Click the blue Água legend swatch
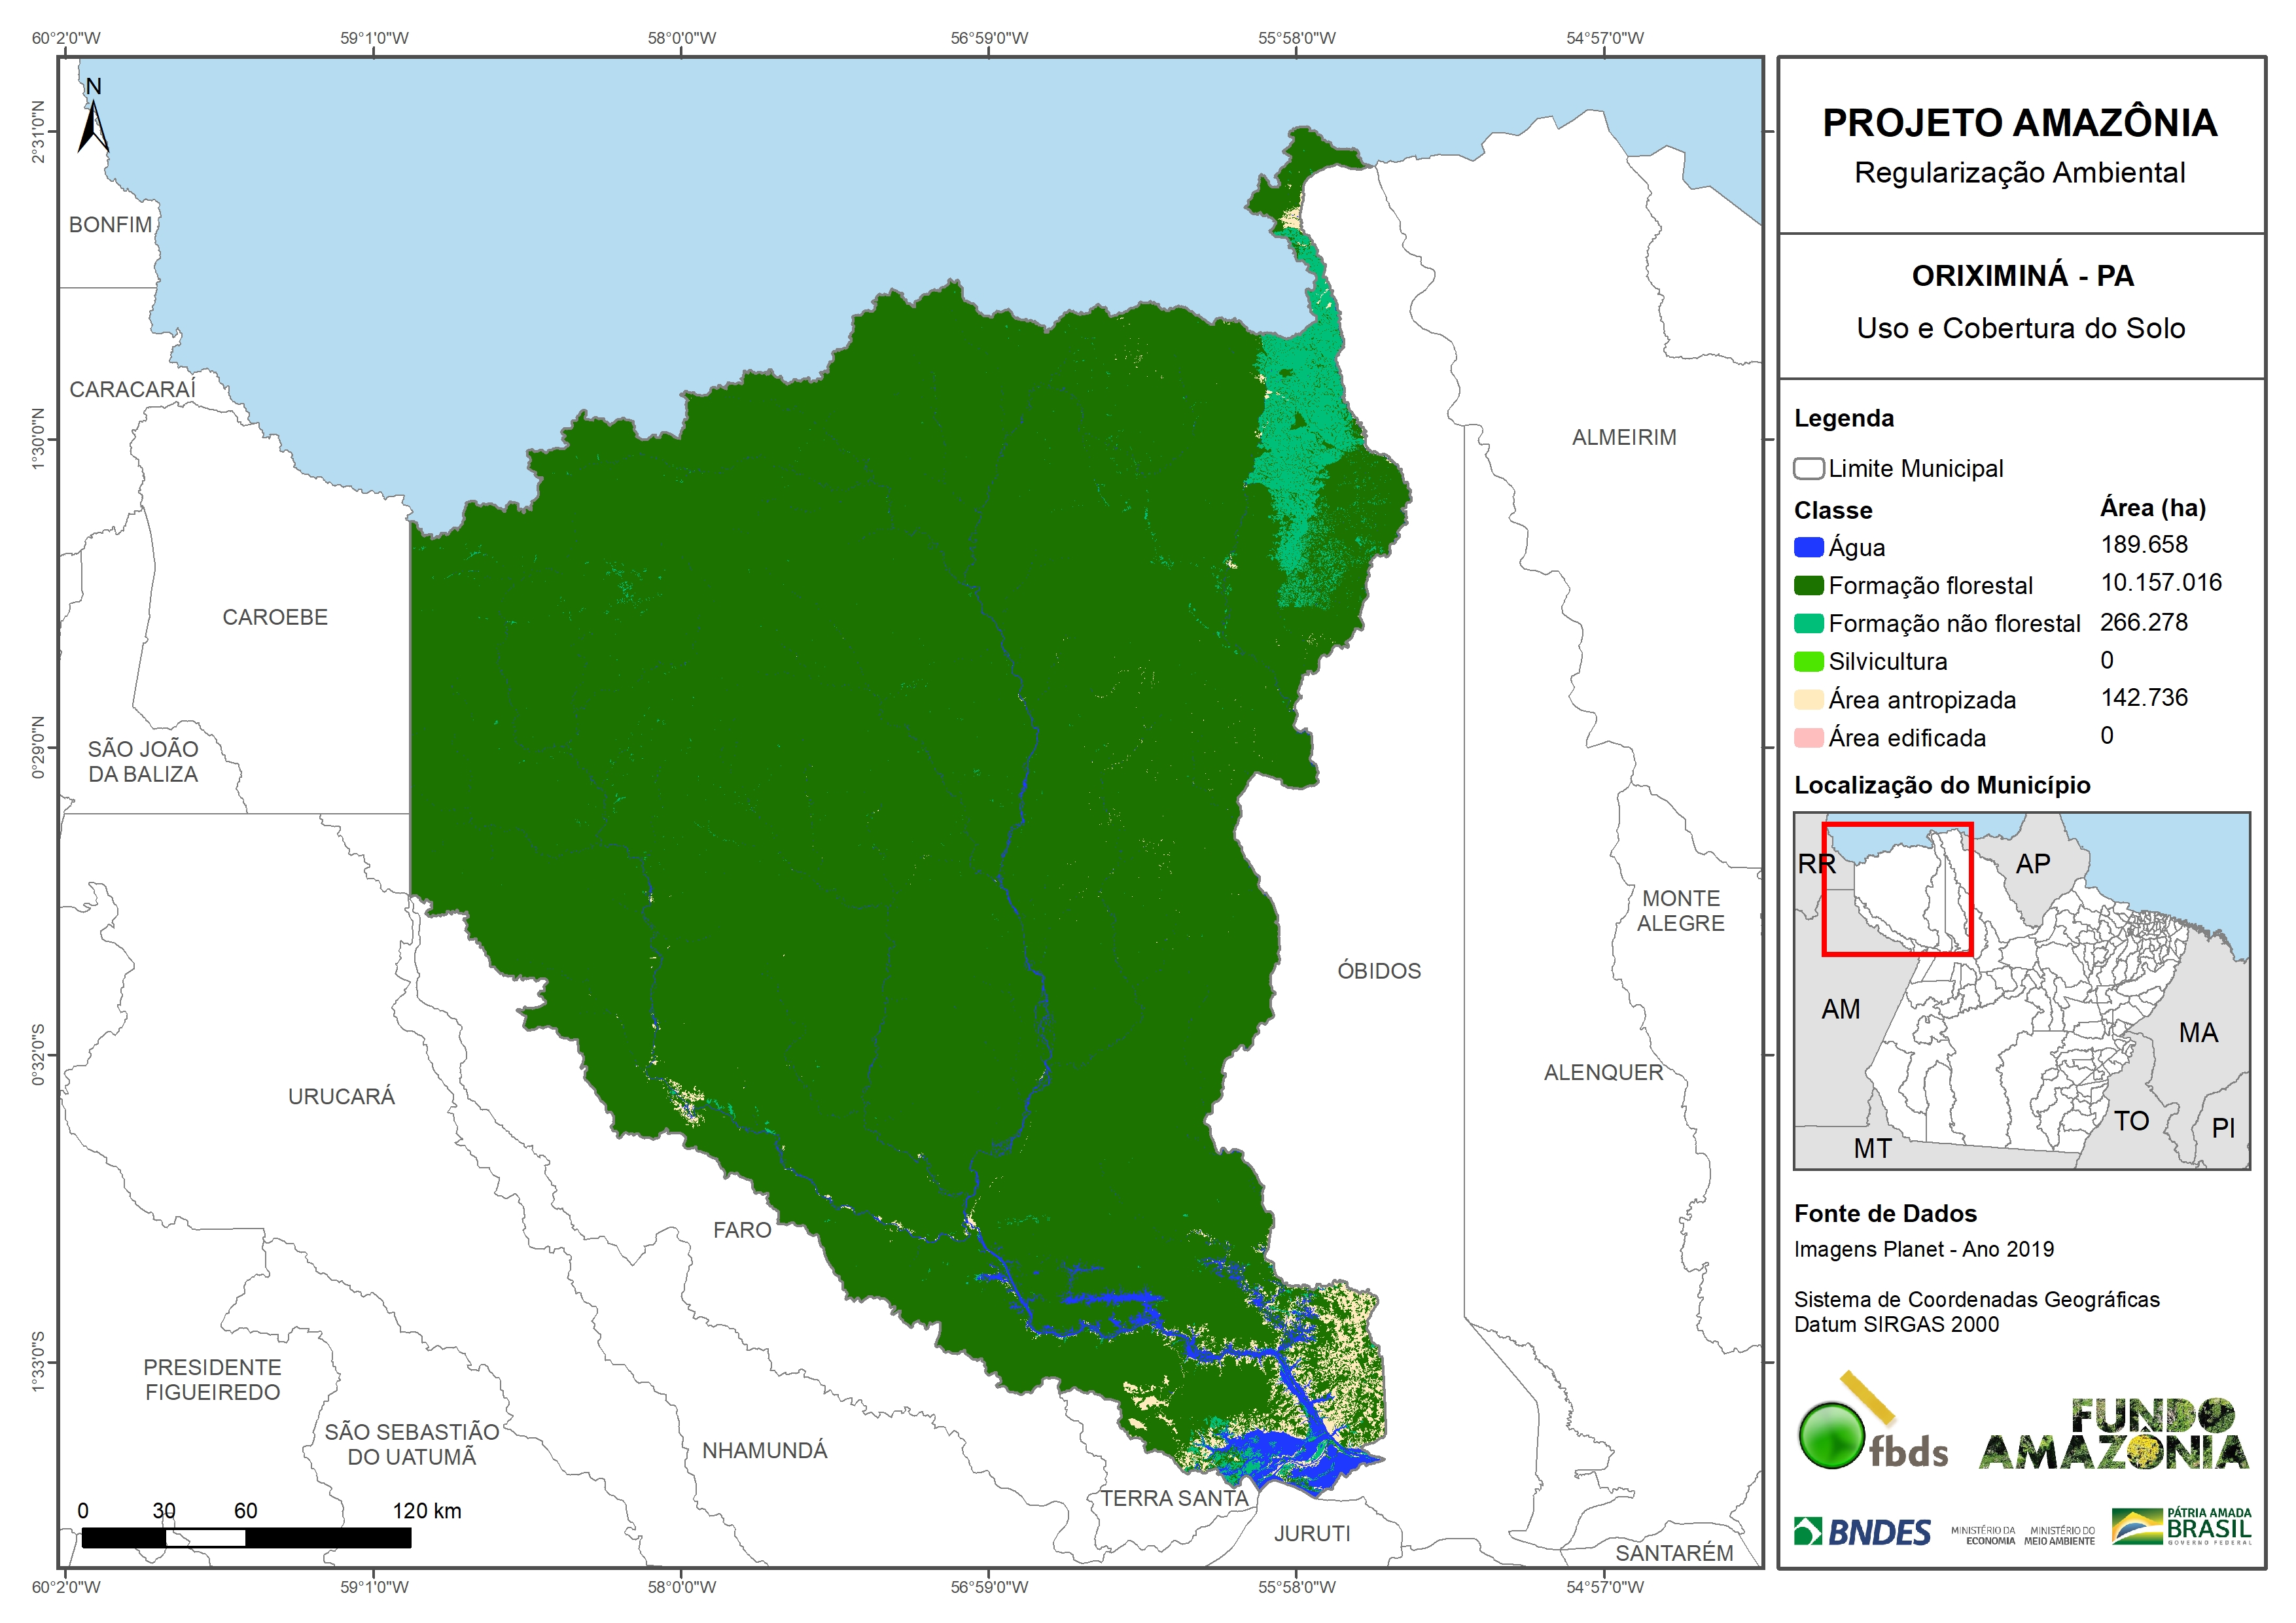2296x1623 pixels. point(1808,547)
